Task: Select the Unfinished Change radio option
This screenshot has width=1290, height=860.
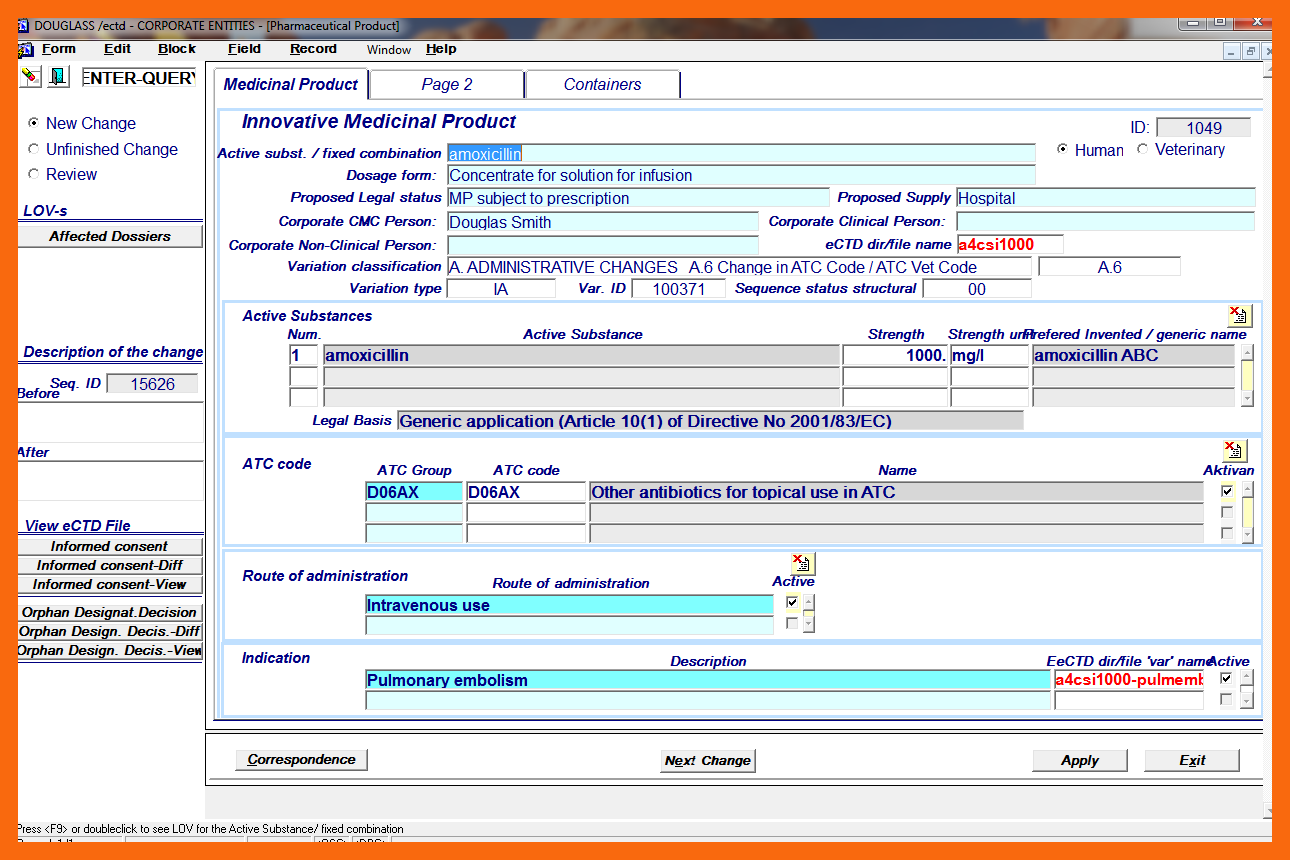Action: (x=34, y=149)
